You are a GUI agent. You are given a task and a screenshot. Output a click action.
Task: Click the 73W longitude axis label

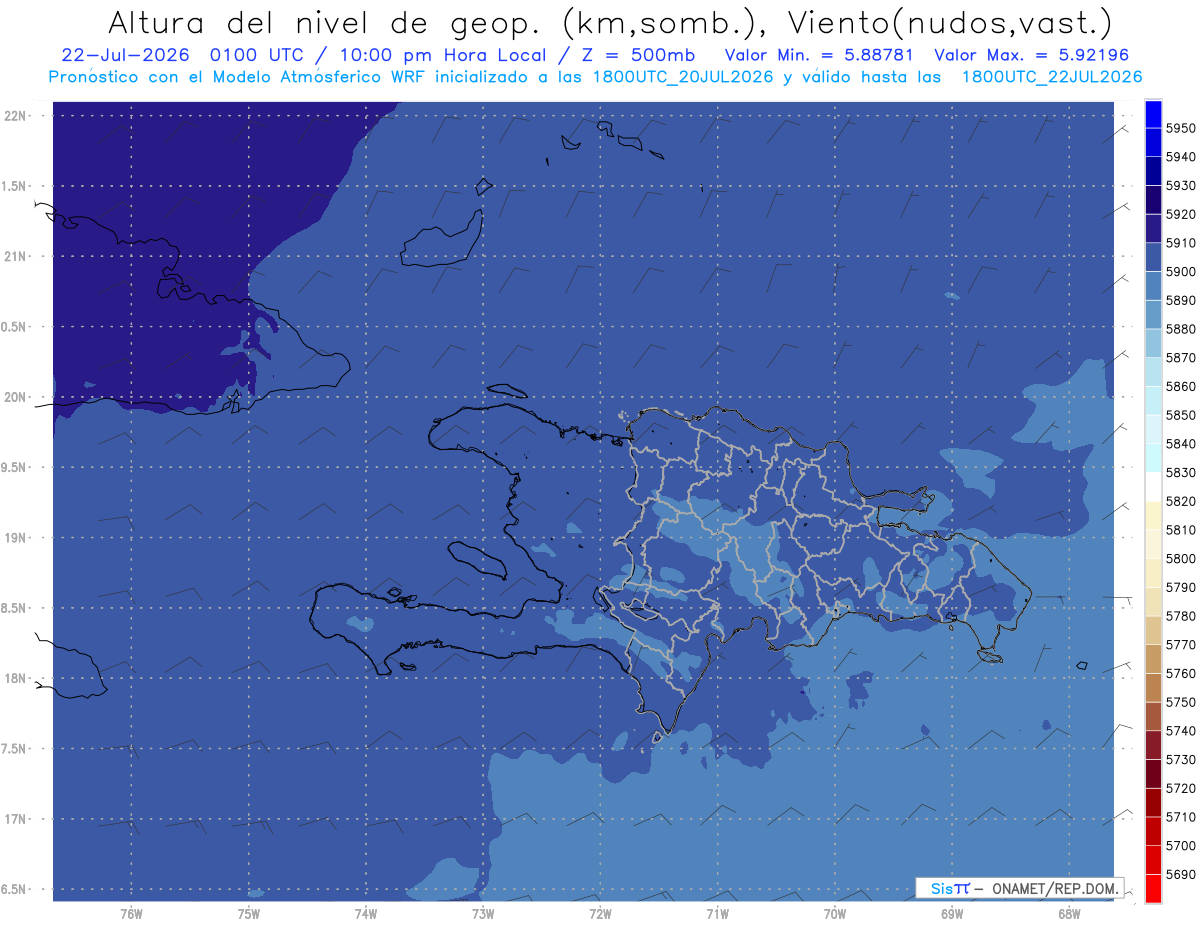(x=482, y=912)
